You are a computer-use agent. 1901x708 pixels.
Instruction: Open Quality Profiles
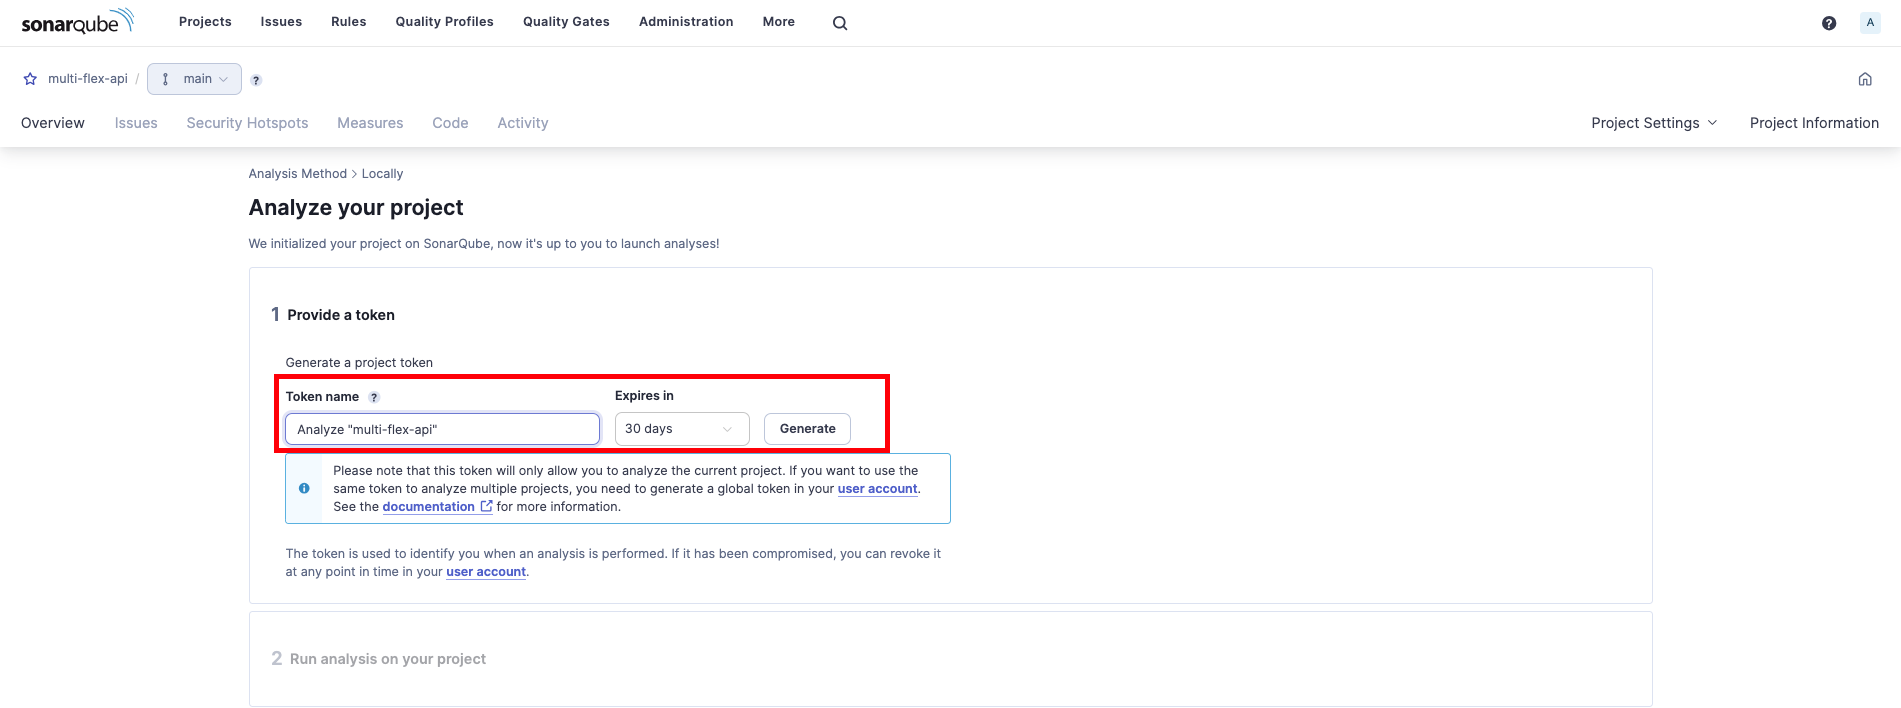pos(445,22)
